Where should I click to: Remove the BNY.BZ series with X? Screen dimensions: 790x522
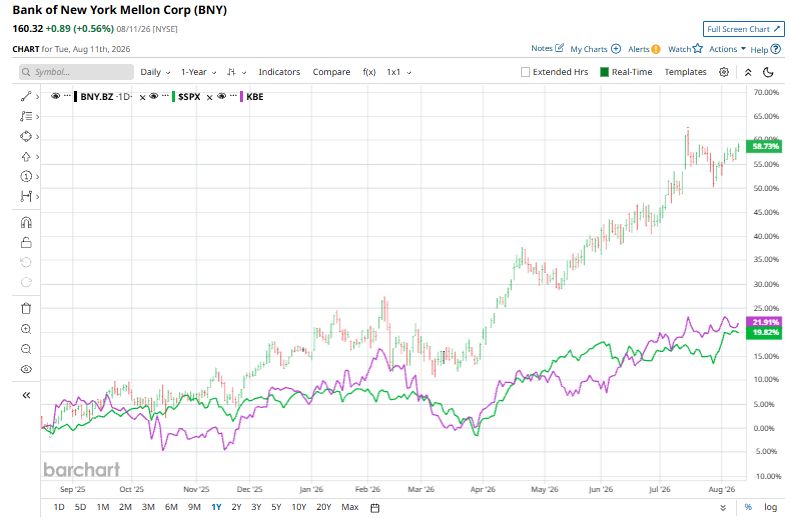pos(143,97)
